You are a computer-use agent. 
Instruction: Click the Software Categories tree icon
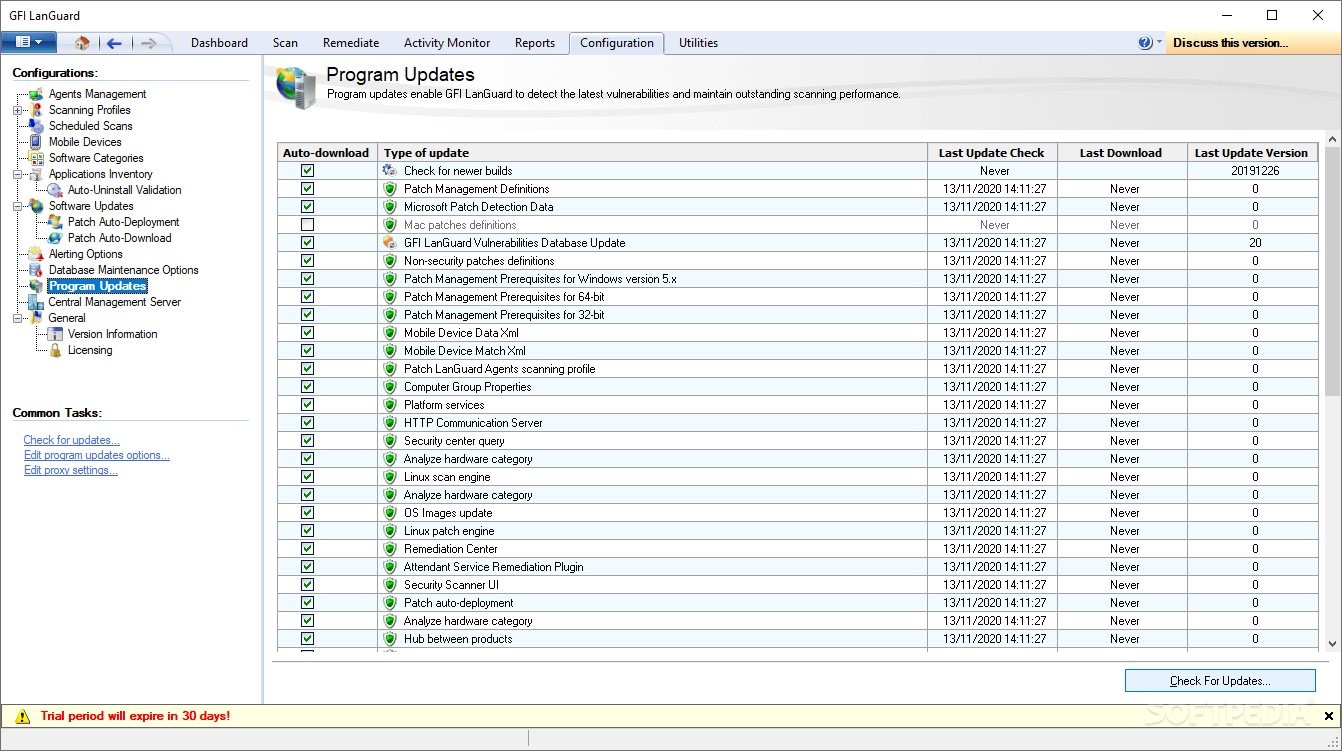[x=36, y=158]
